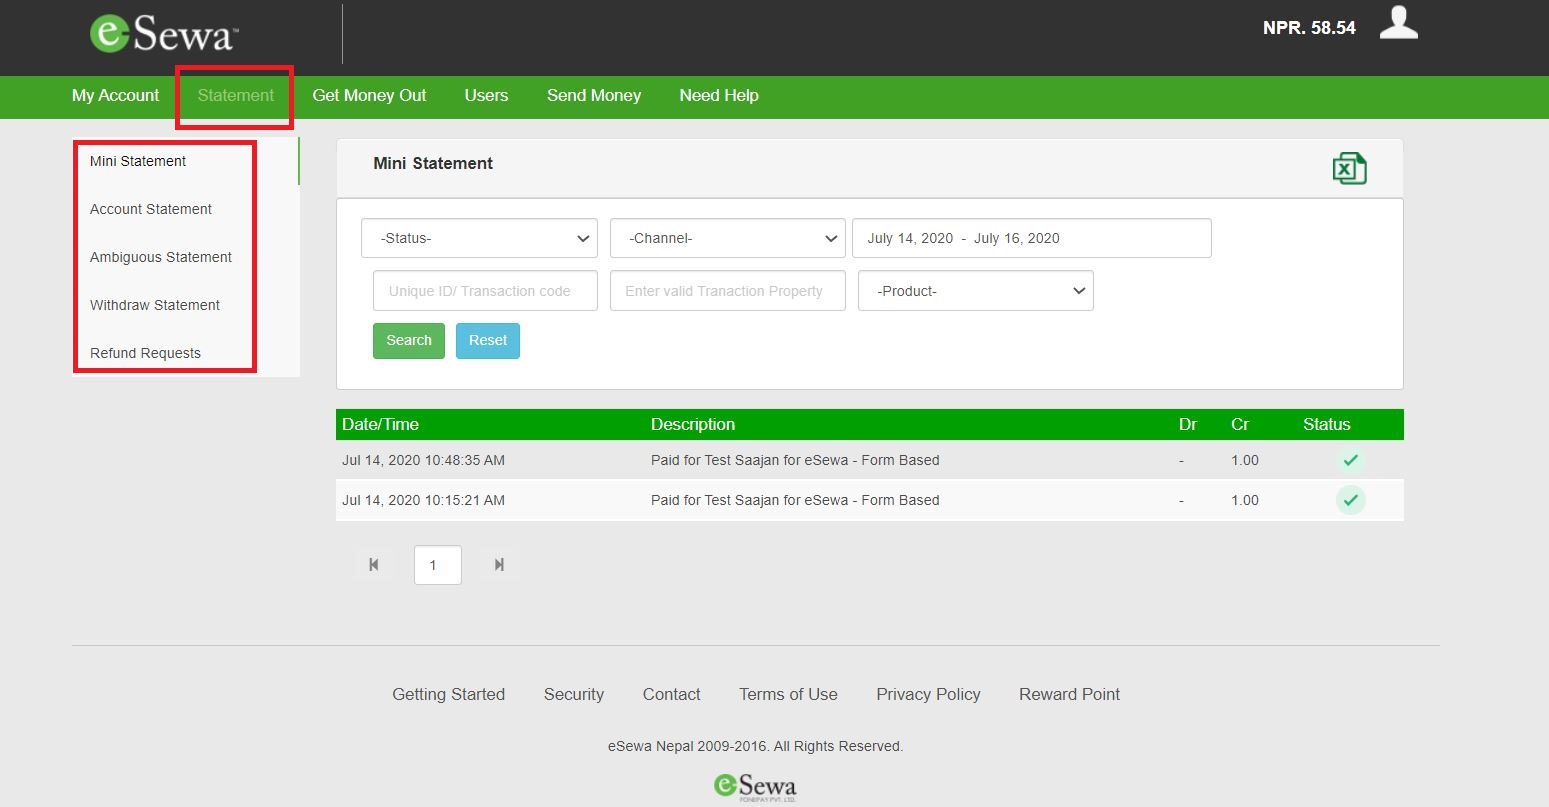The width and height of the screenshot is (1549, 807).
Task: Click the green checkmark on second transaction
Action: (1351, 500)
